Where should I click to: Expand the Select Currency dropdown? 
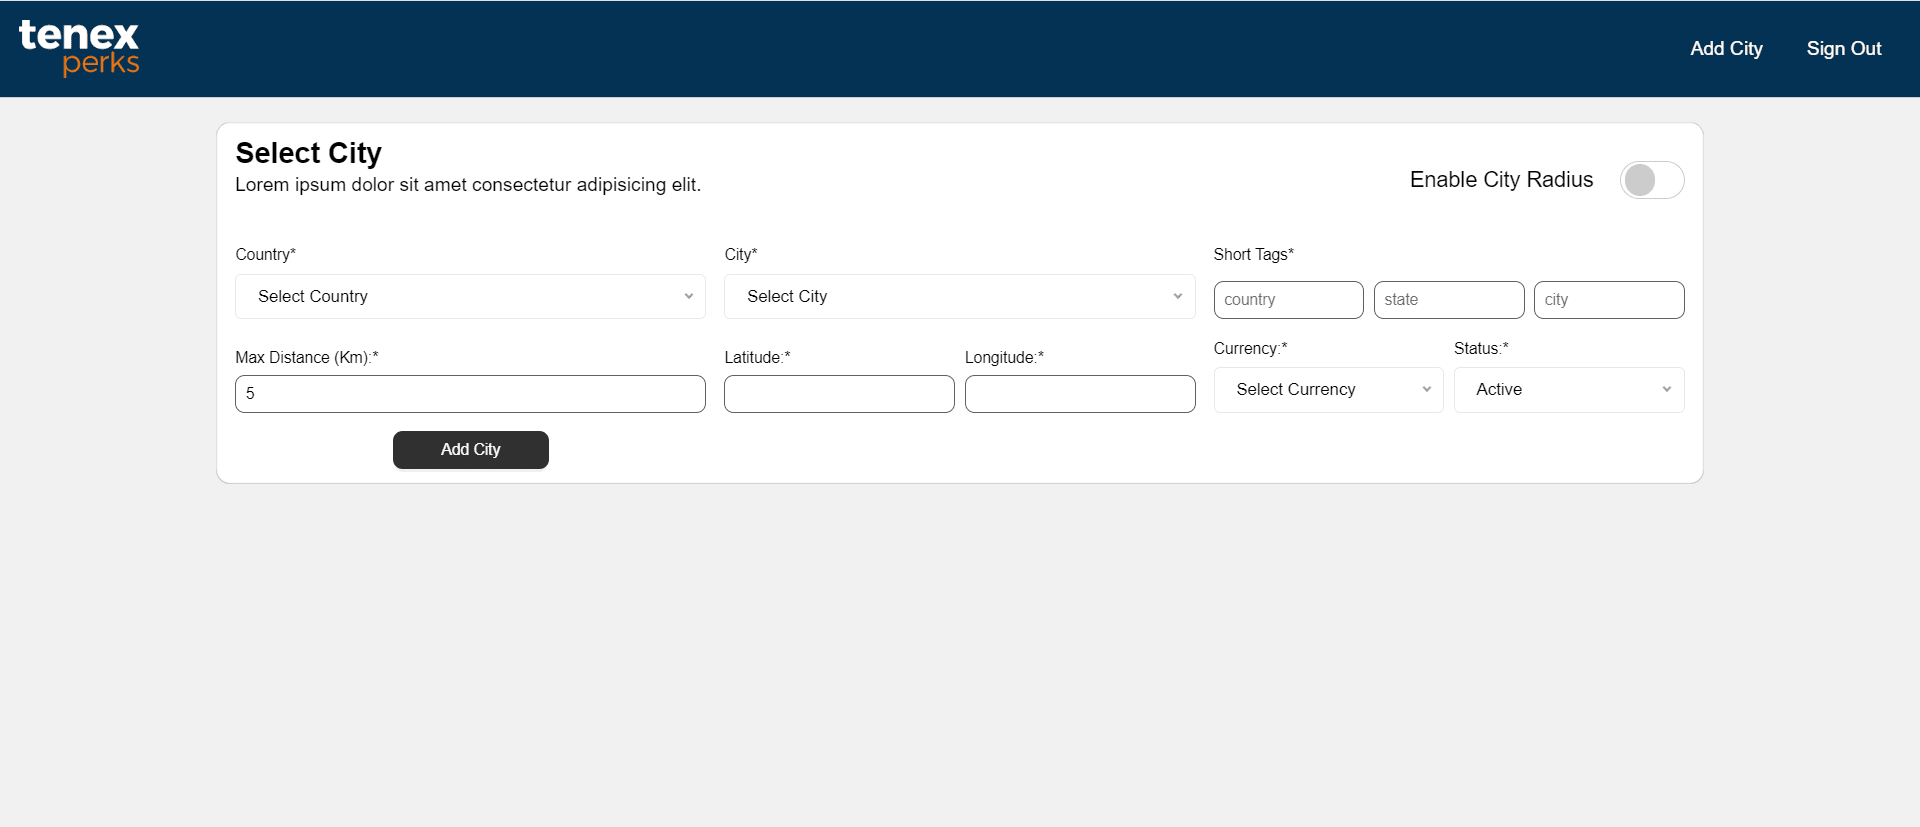1328,390
